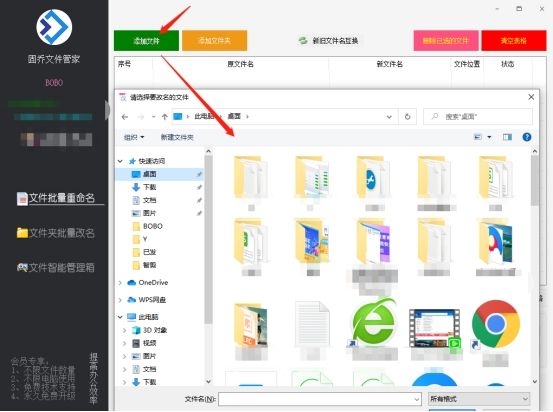Viewport: 553px width, 412px height.
Task: Change the view mode icon
Action: point(478,137)
